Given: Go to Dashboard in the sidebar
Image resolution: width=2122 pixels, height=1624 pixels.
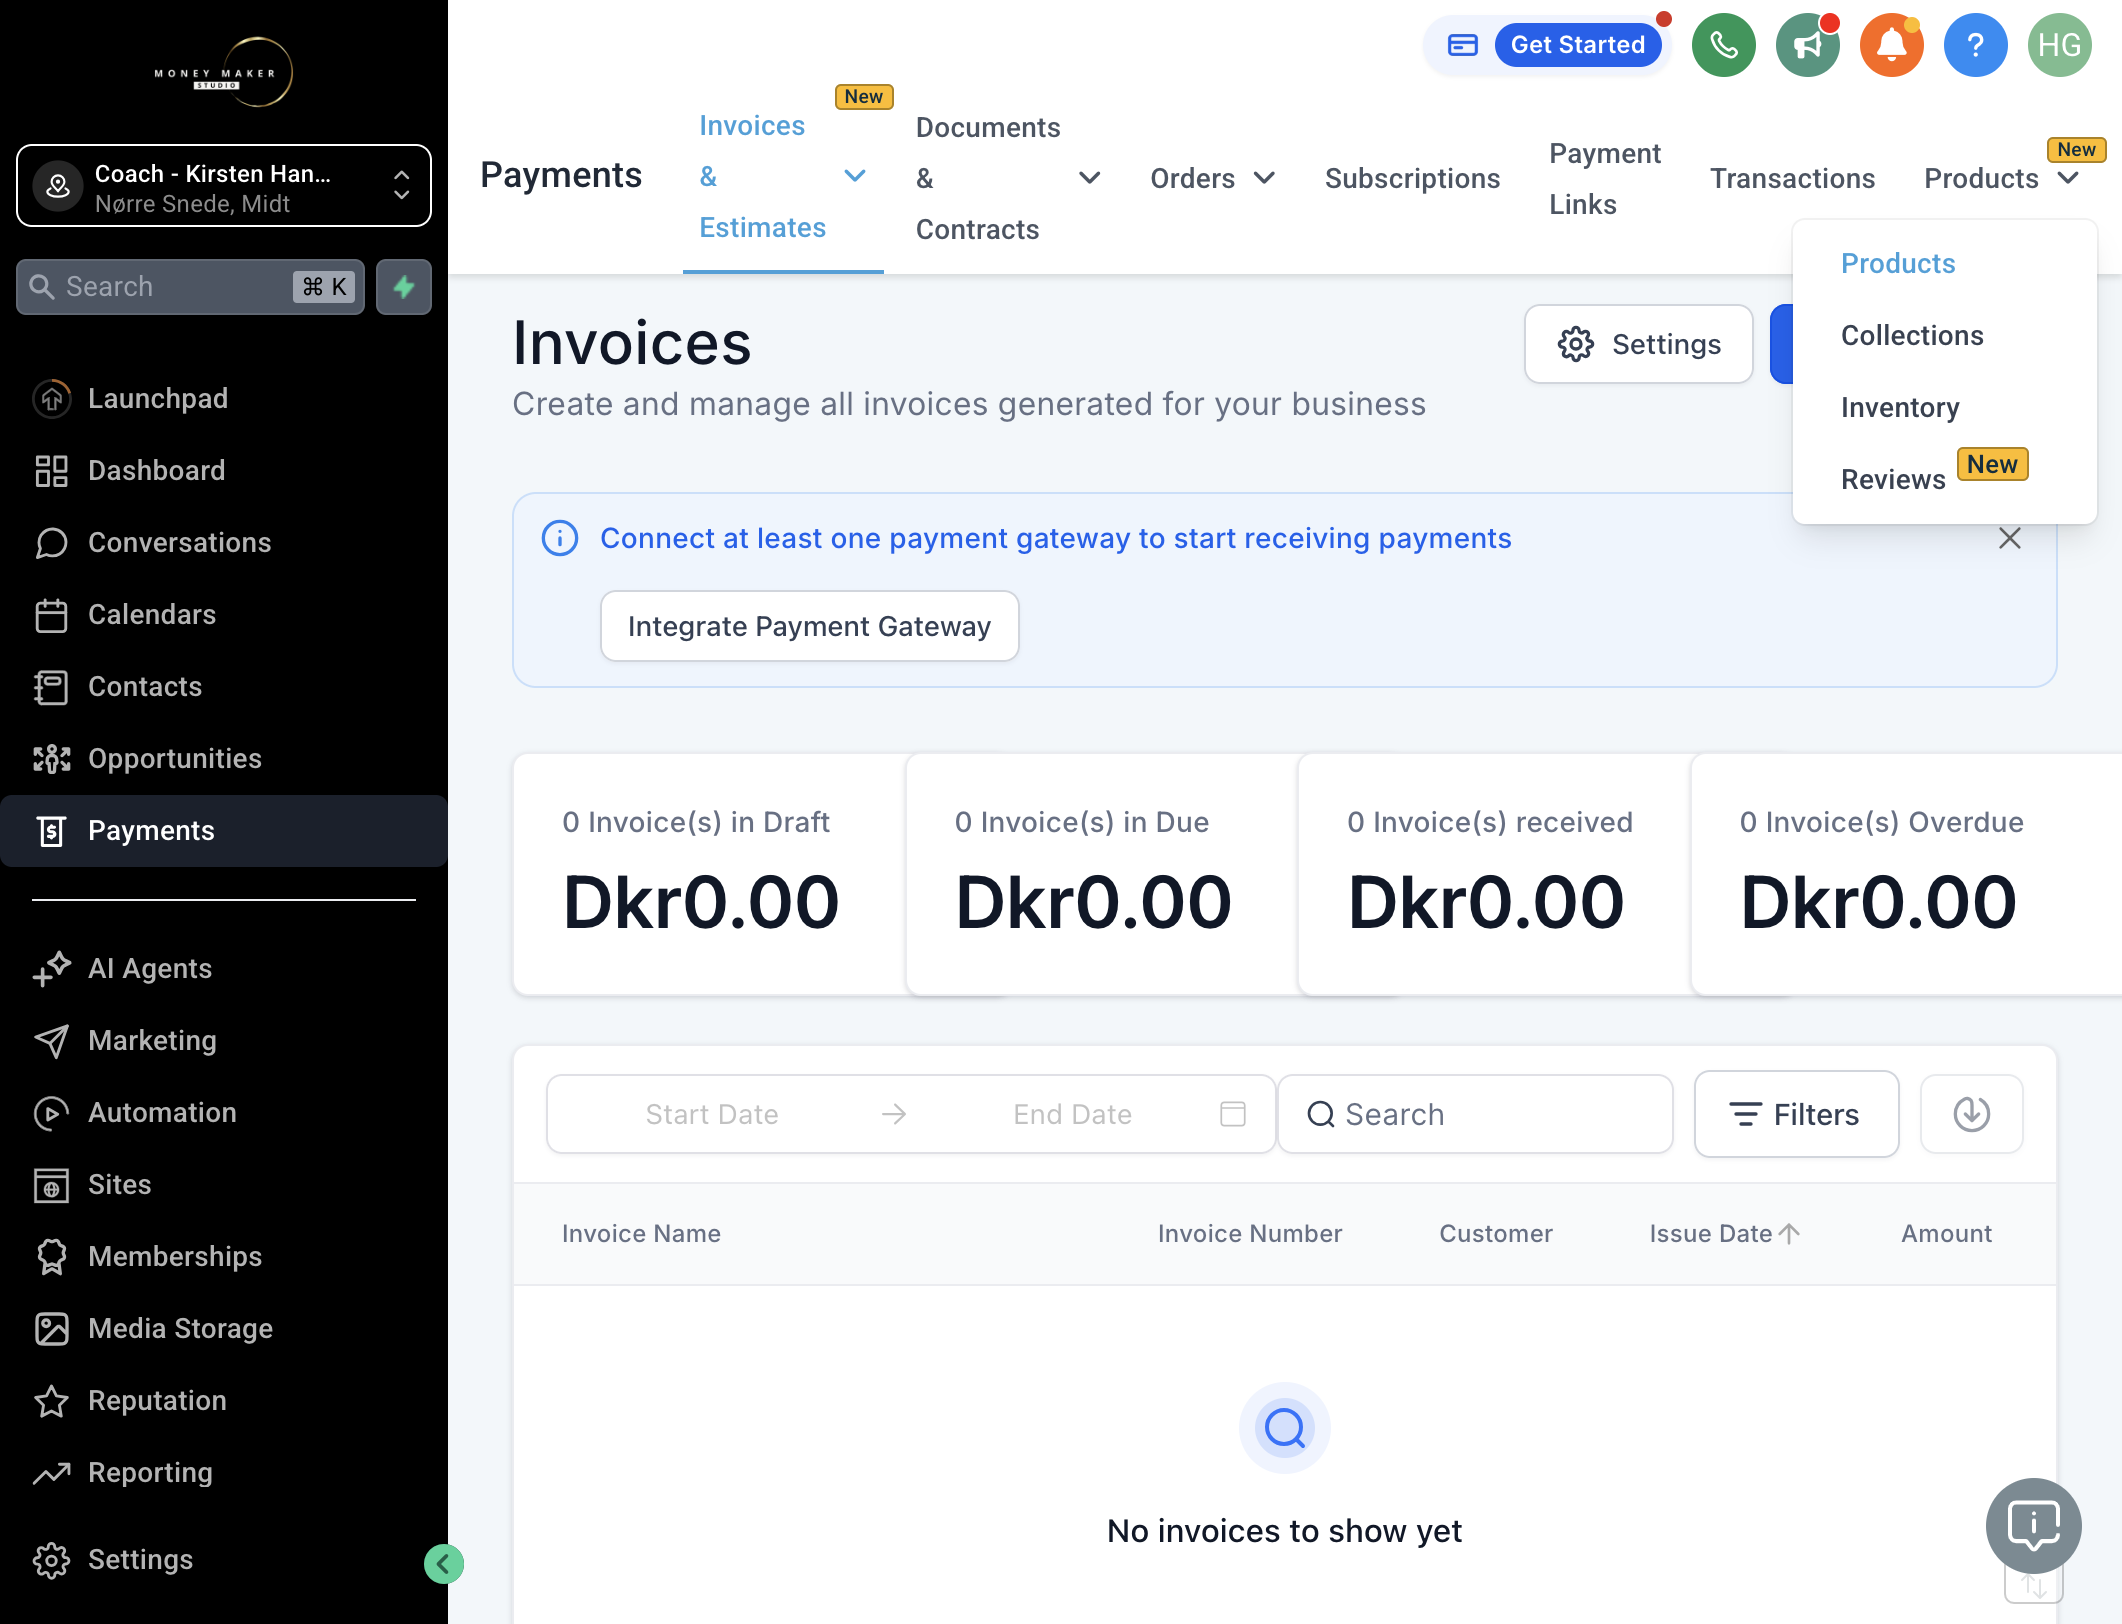Looking at the screenshot, I should click(x=224, y=470).
